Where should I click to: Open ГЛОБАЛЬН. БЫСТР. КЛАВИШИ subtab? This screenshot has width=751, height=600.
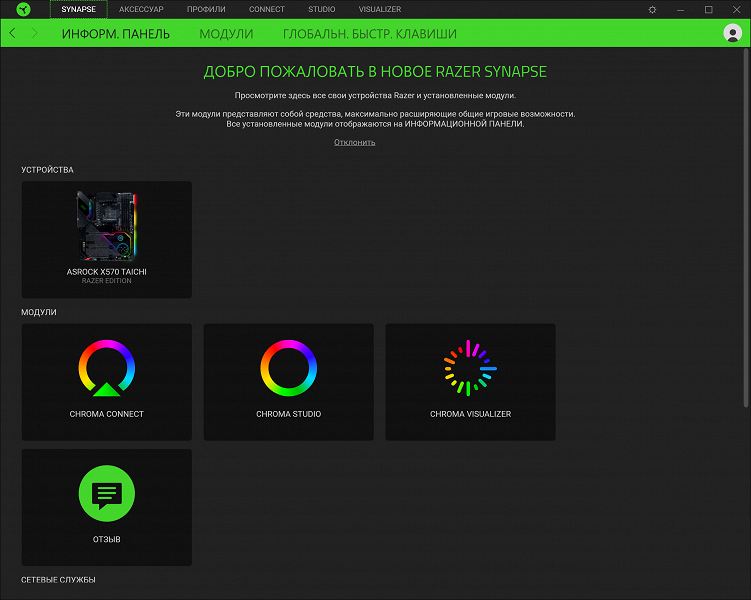coord(370,34)
